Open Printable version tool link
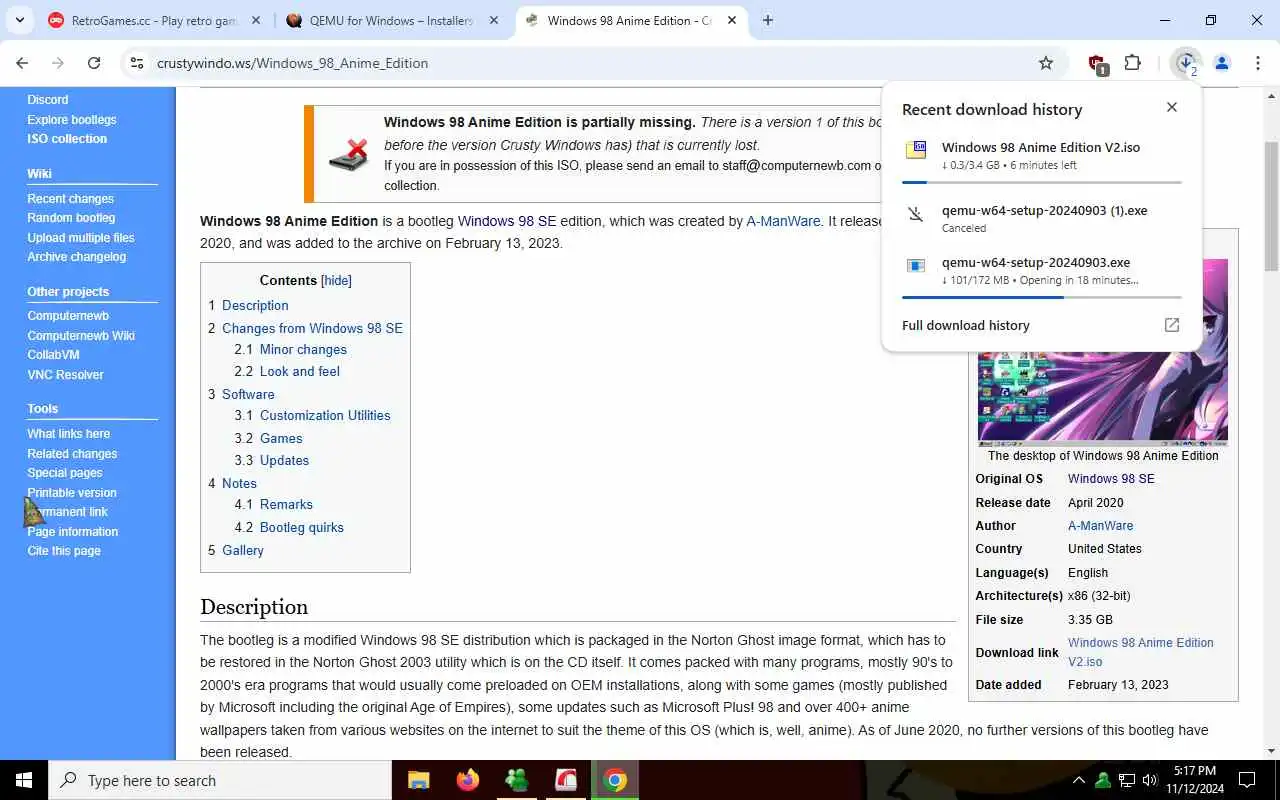This screenshot has width=1280, height=800. click(72, 492)
